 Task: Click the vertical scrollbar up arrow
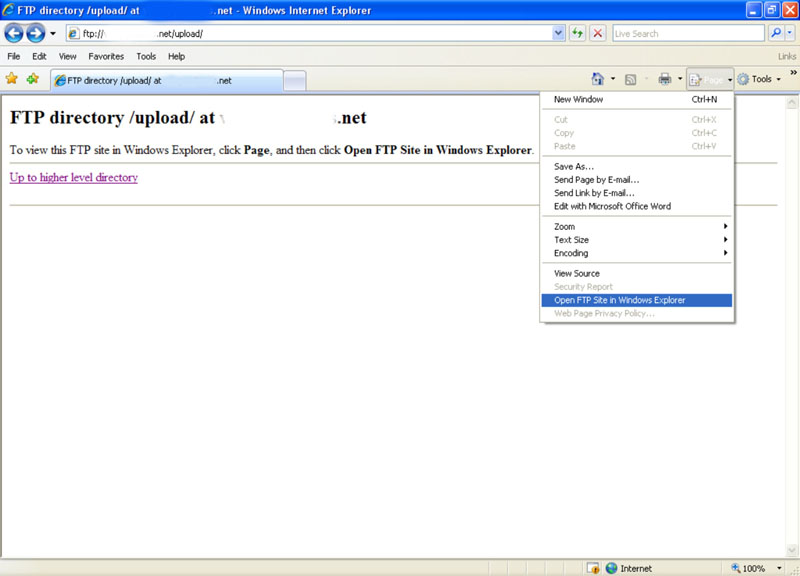pyautogui.click(x=791, y=103)
